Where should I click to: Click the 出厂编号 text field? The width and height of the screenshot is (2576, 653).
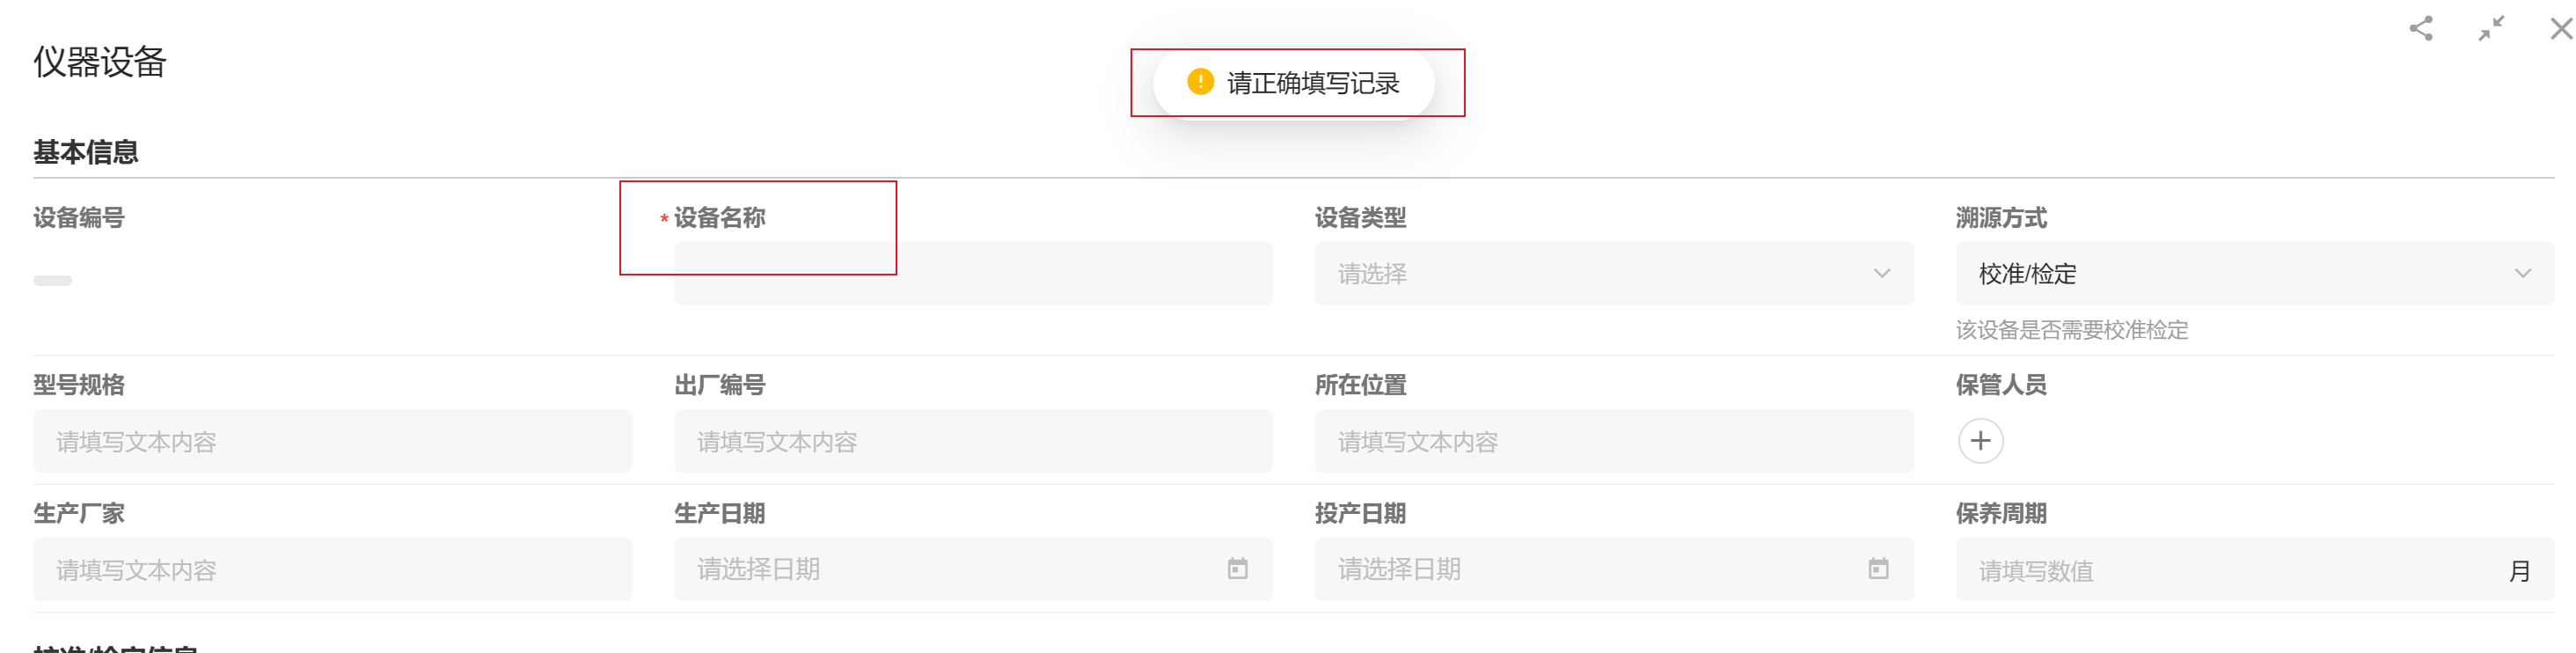pos(972,441)
